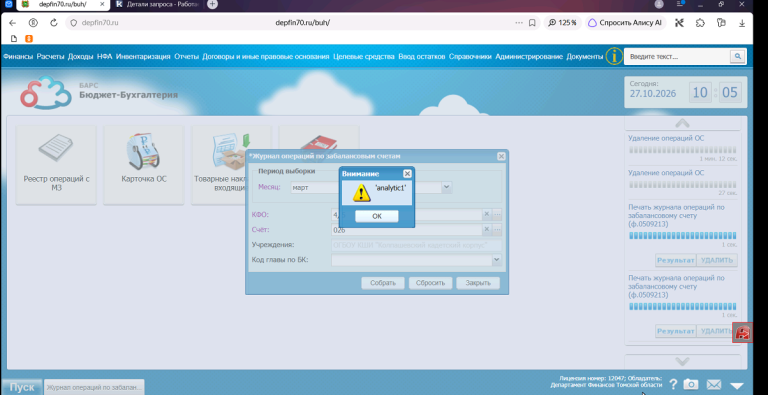Image resolution: width=768 pixels, height=395 pixels.
Task: Open a new browser tab with plus
Action: (x=212, y=4)
